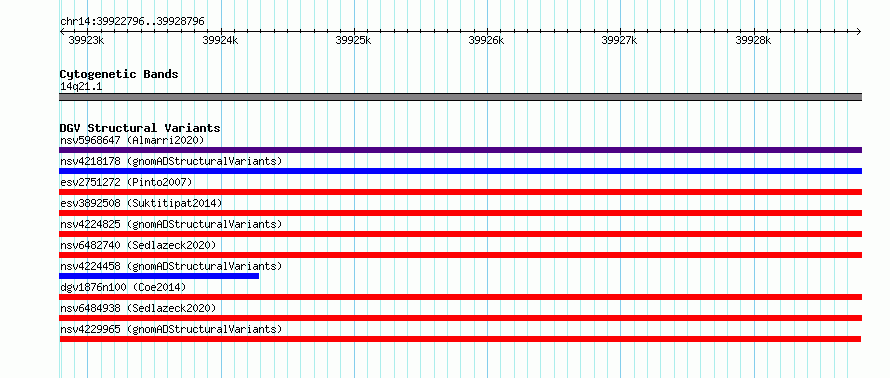Select the red nsv6484938 variant bar
Screen dimensions: 890x378
point(460,318)
